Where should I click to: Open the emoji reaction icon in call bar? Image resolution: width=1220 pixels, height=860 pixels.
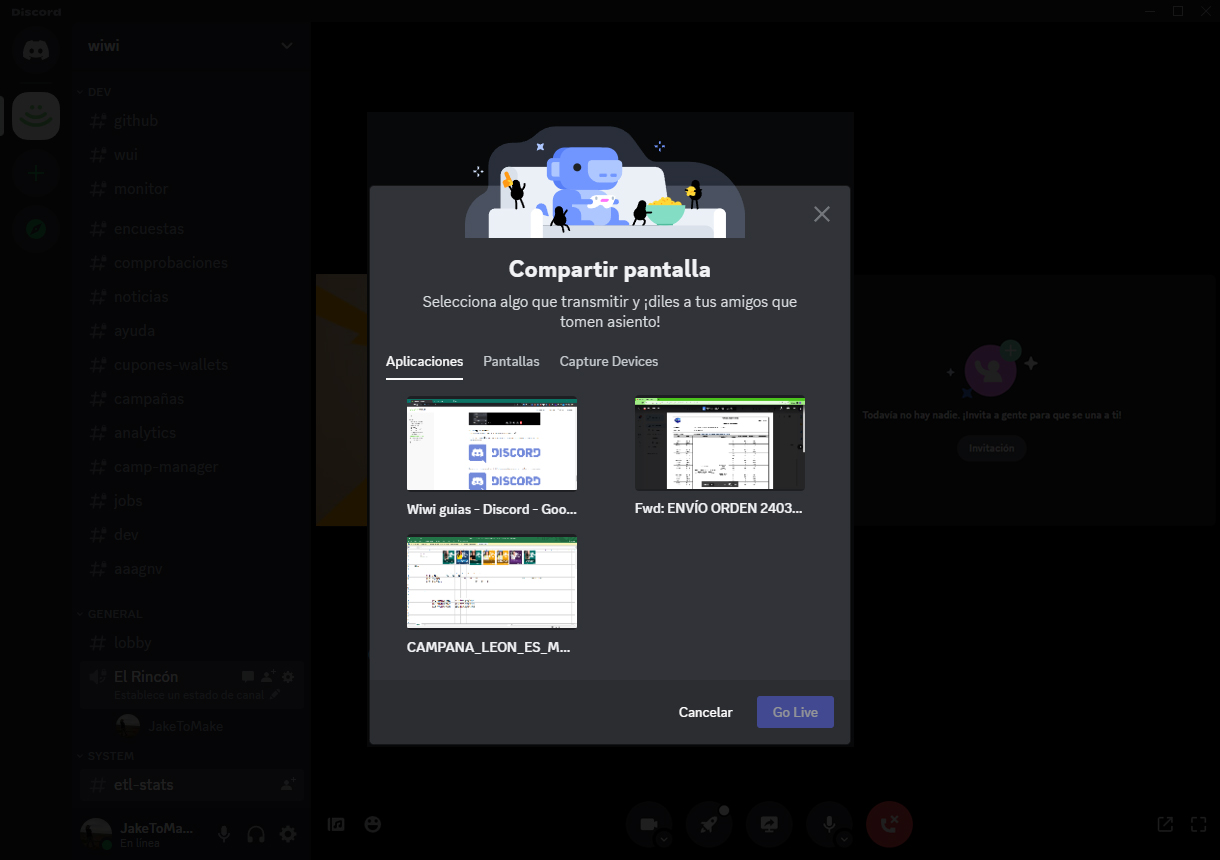[373, 825]
